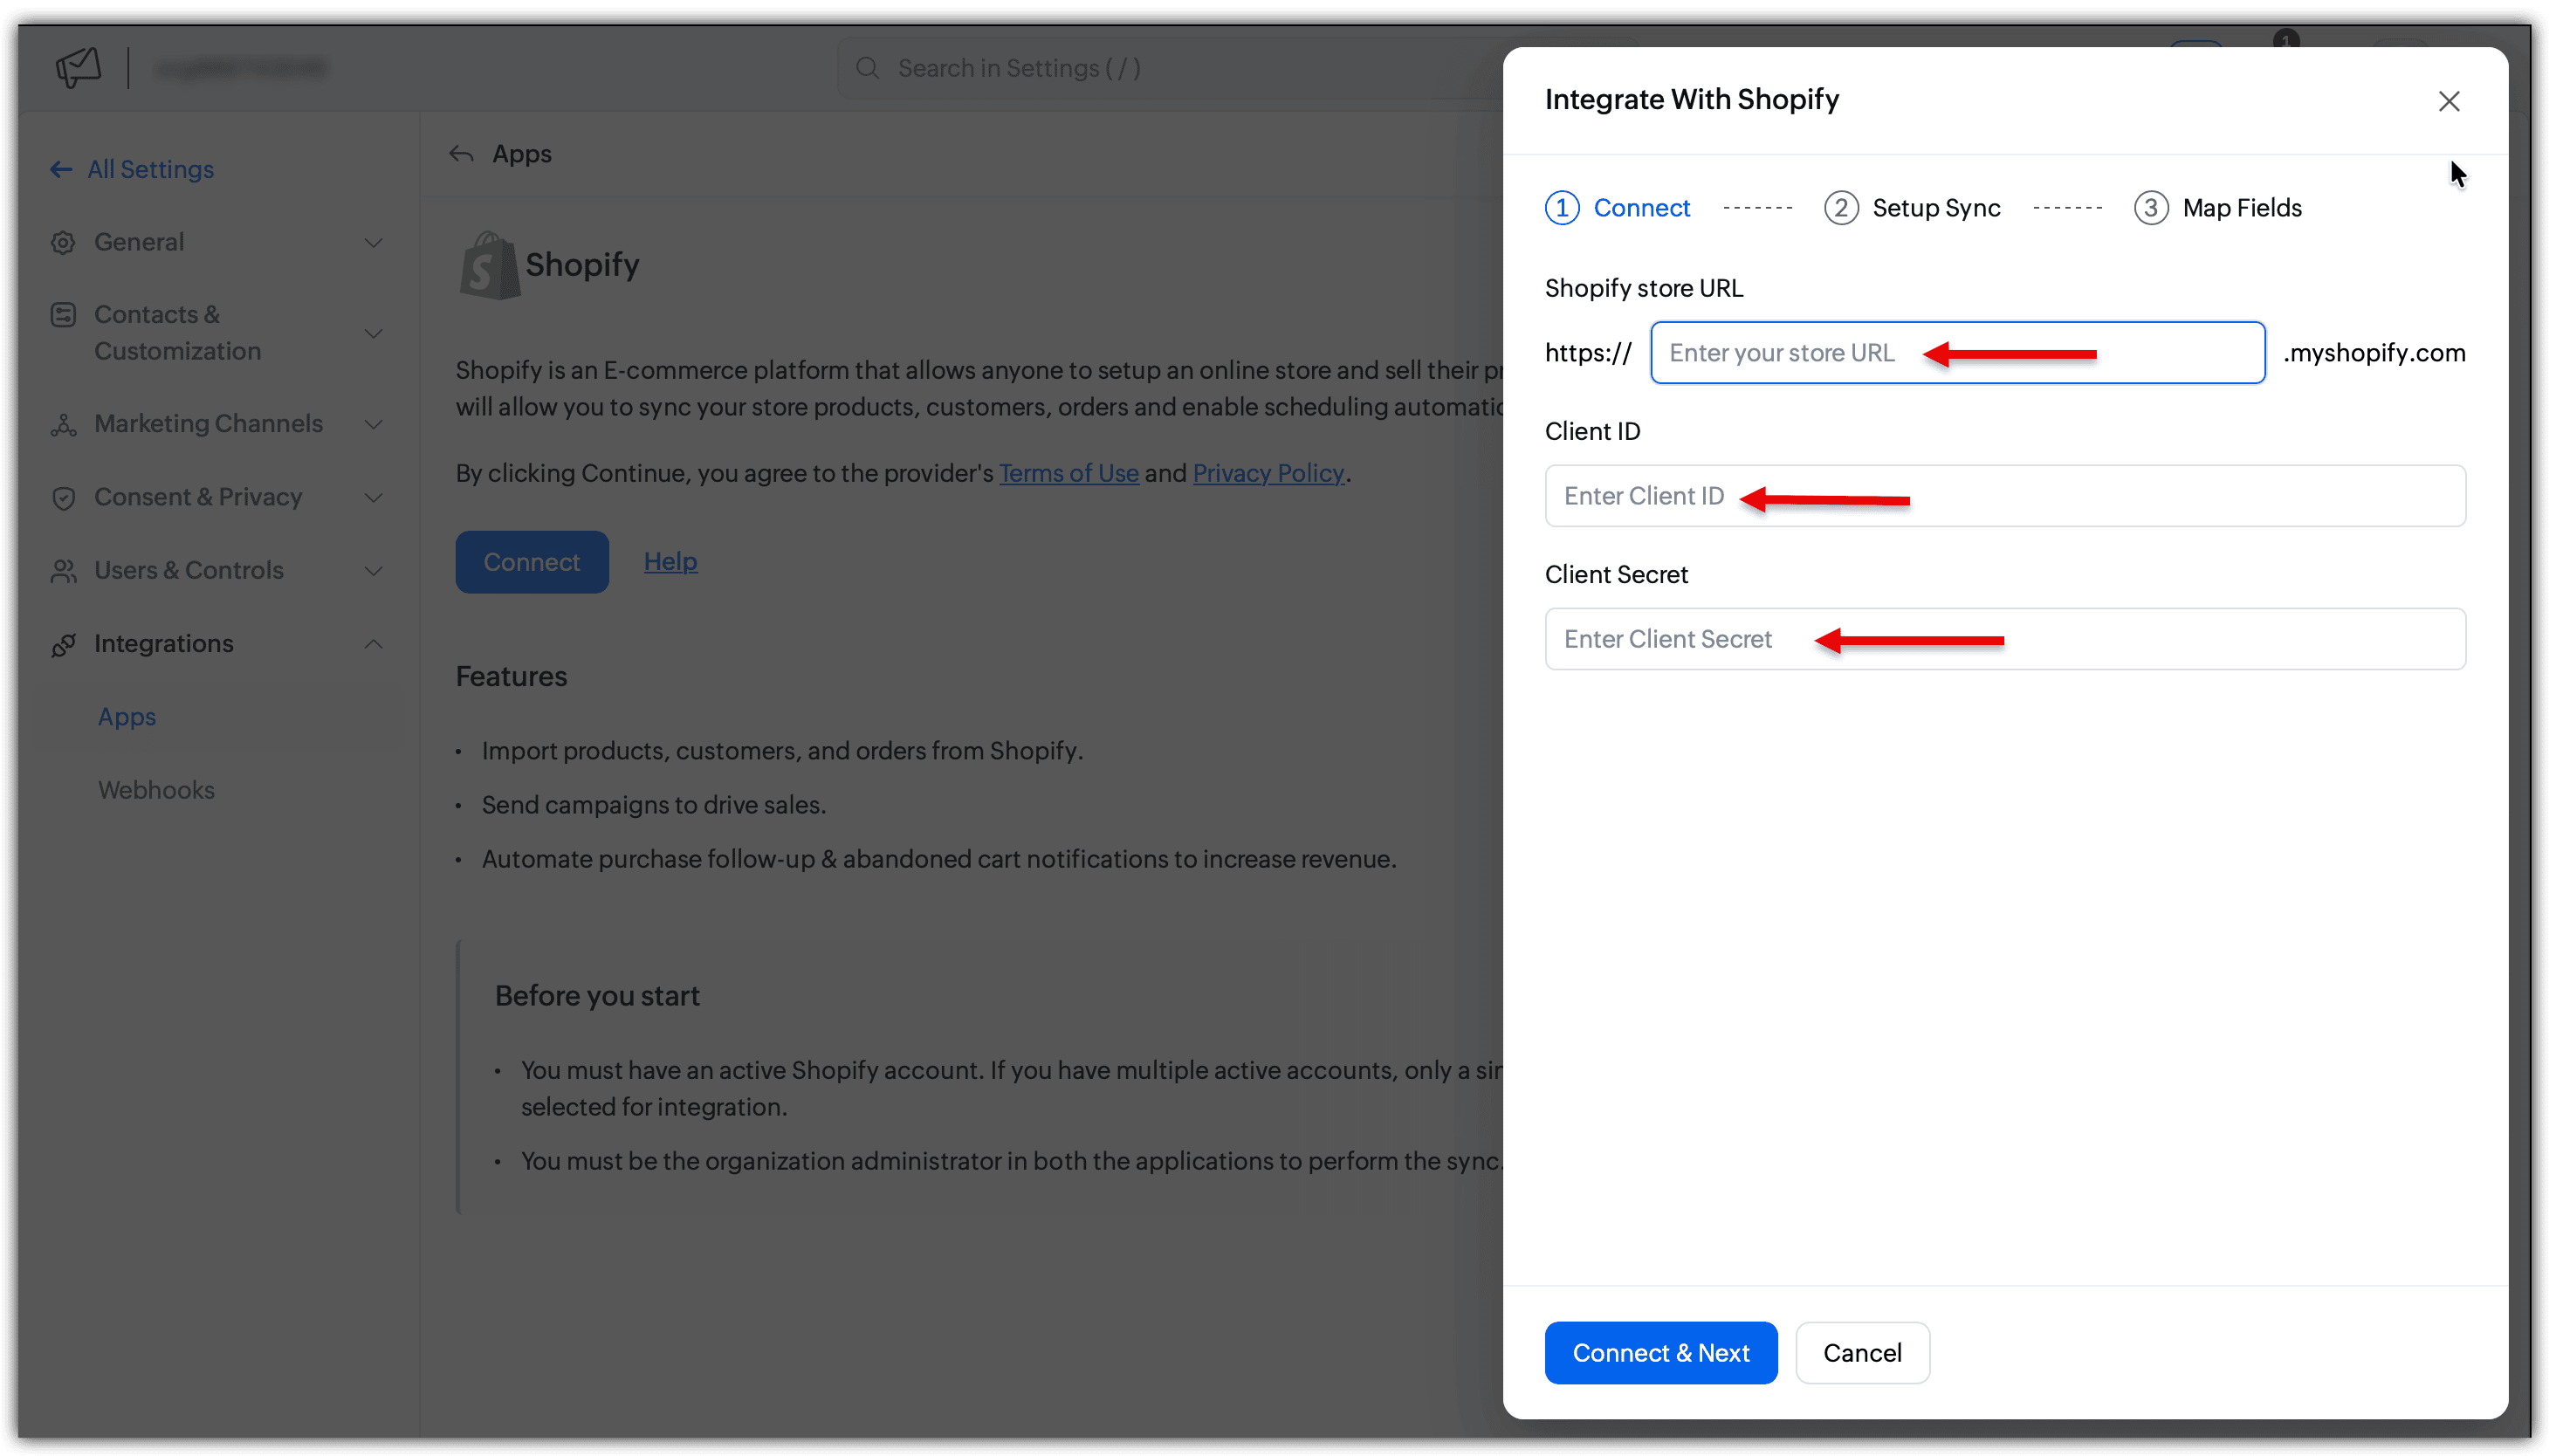The width and height of the screenshot is (2556, 1456).
Task: Open the Privacy Policy link
Action: click(x=1267, y=473)
